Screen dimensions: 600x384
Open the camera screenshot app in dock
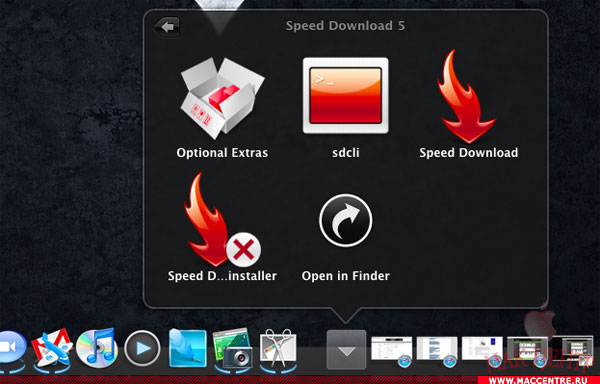click(233, 349)
